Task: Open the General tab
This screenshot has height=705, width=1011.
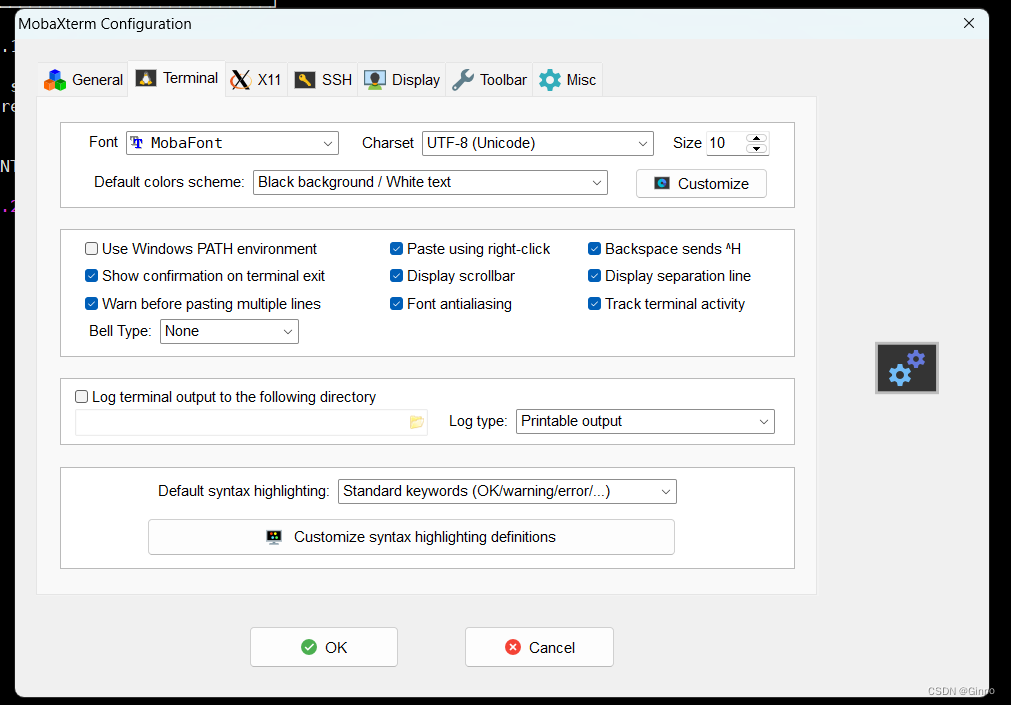Action: 83,80
